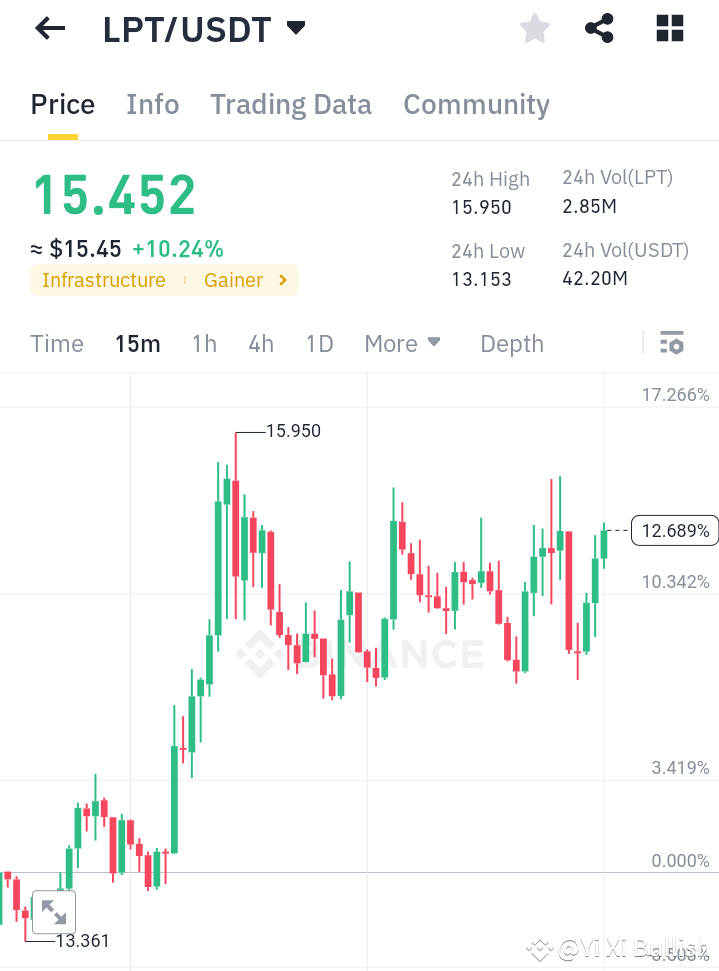This screenshot has width=719, height=971.
Task: Open the share icon to share this chart
Action: tap(599, 29)
